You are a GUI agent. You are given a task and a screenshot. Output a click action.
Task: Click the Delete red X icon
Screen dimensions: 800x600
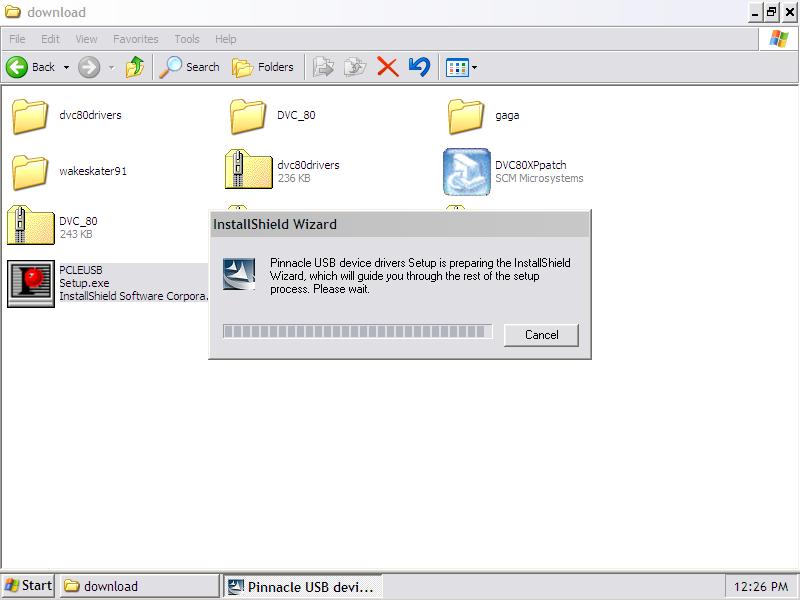point(387,67)
